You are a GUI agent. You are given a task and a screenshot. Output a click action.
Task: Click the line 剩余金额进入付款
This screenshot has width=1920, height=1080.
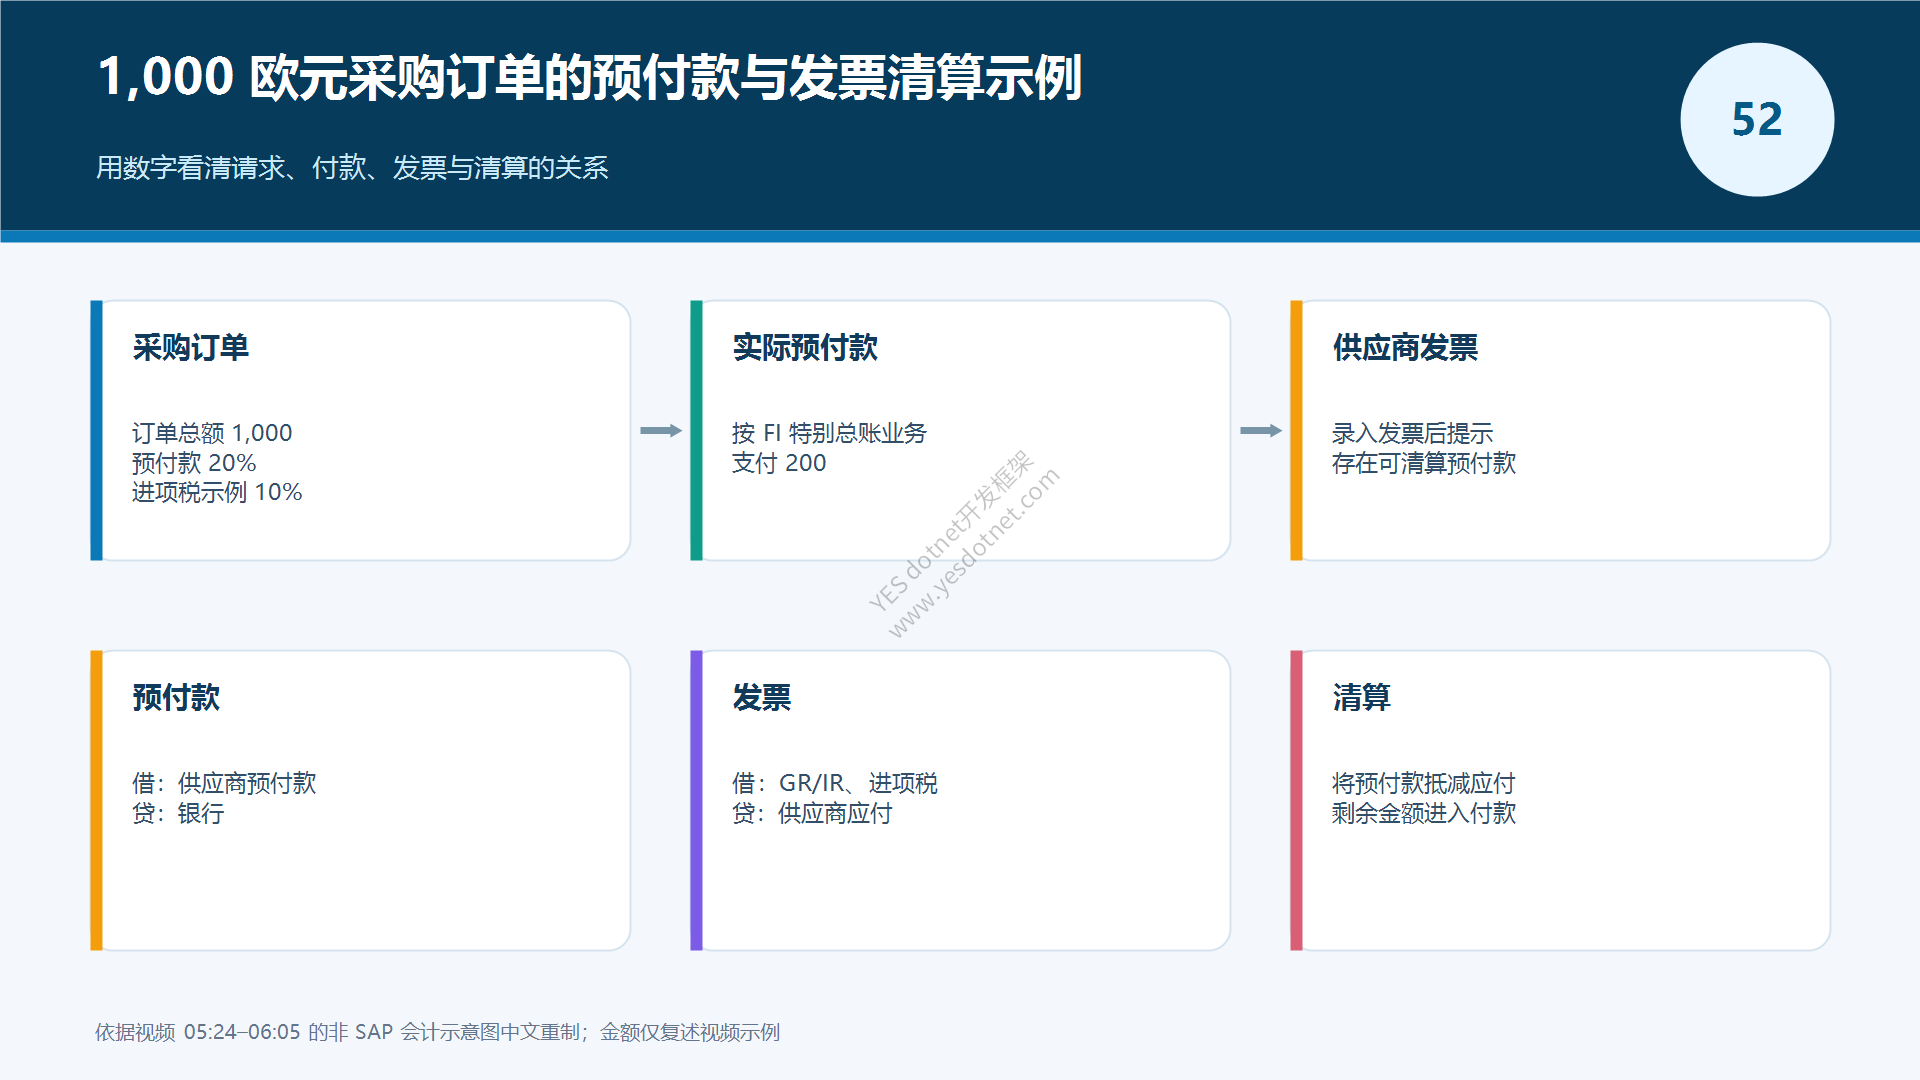point(1424,813)
